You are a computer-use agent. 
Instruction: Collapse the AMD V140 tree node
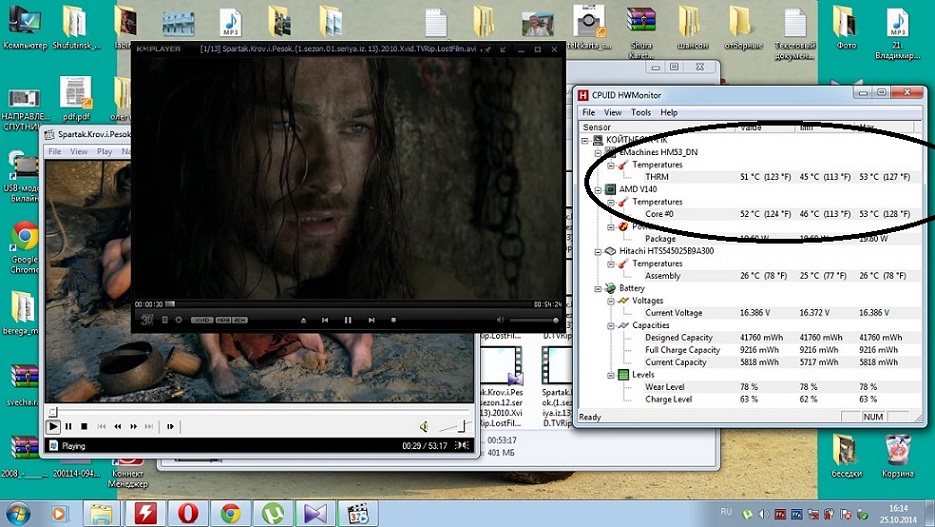(598, 190)
